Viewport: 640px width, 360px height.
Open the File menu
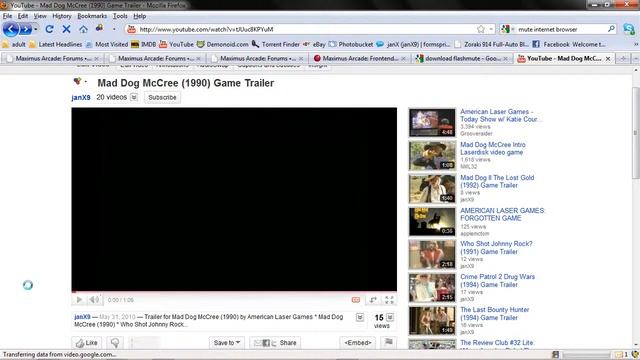point(7,16)
